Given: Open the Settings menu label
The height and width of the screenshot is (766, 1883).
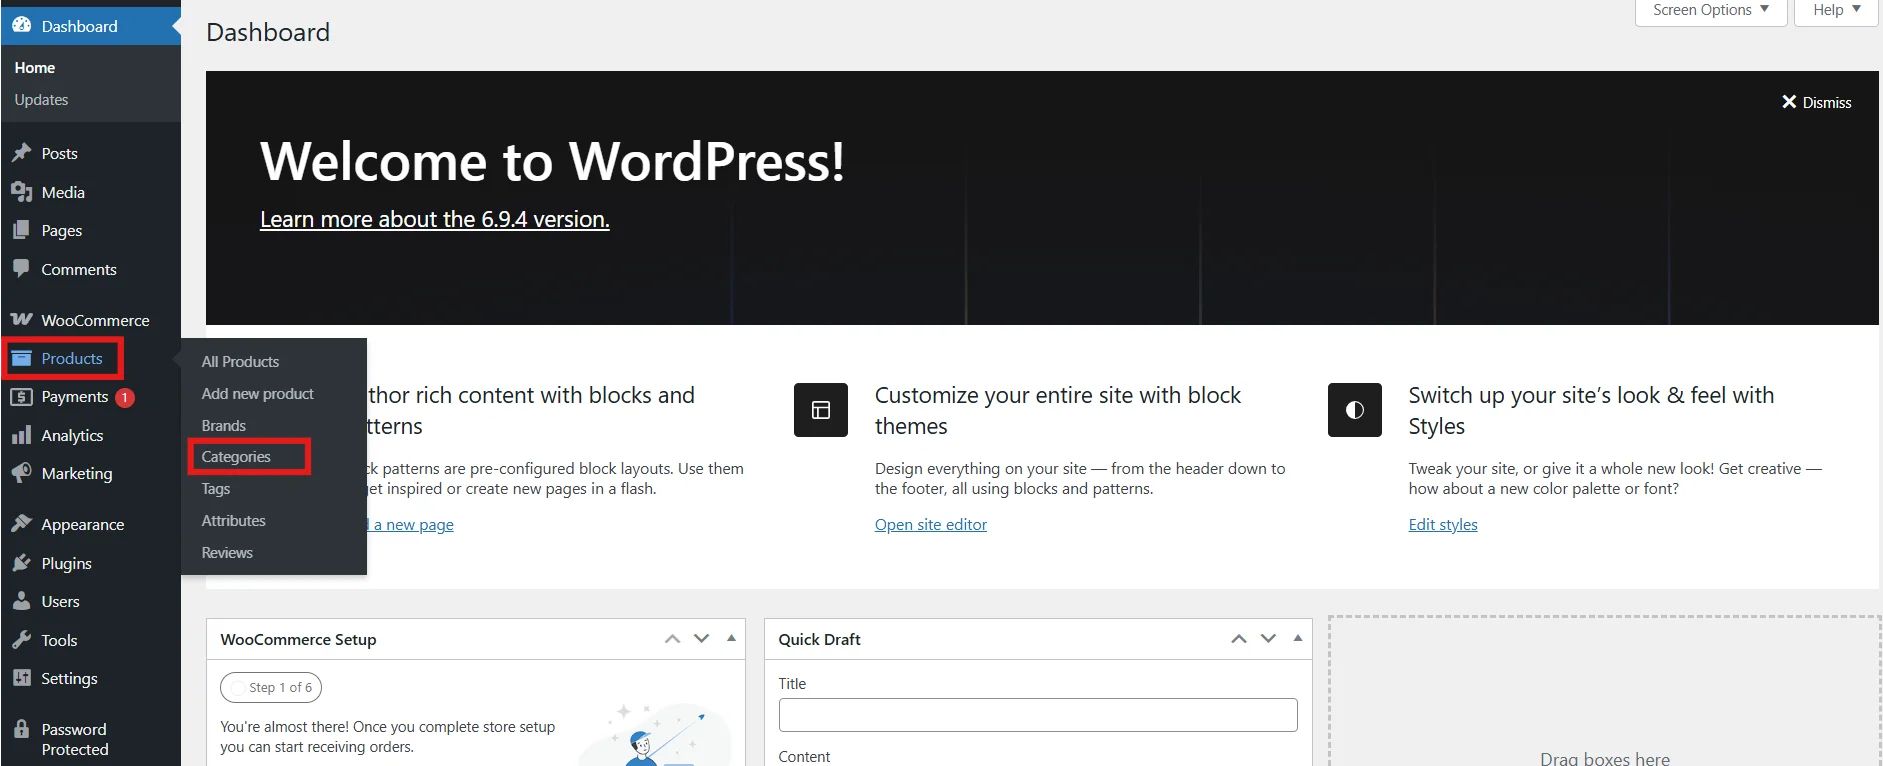Looking at the screenshot, I should pos(69,679).
